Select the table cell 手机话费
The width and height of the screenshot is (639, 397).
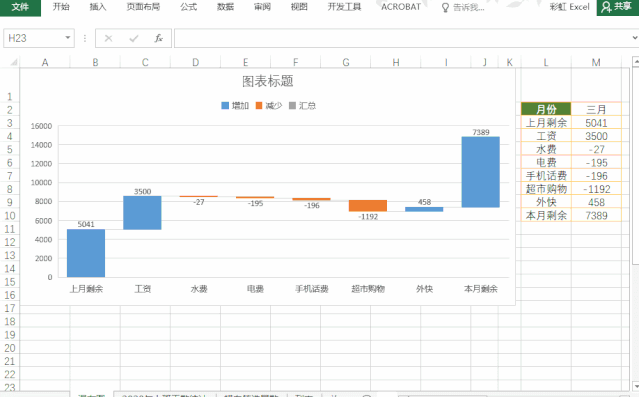(x=546, y=176)
